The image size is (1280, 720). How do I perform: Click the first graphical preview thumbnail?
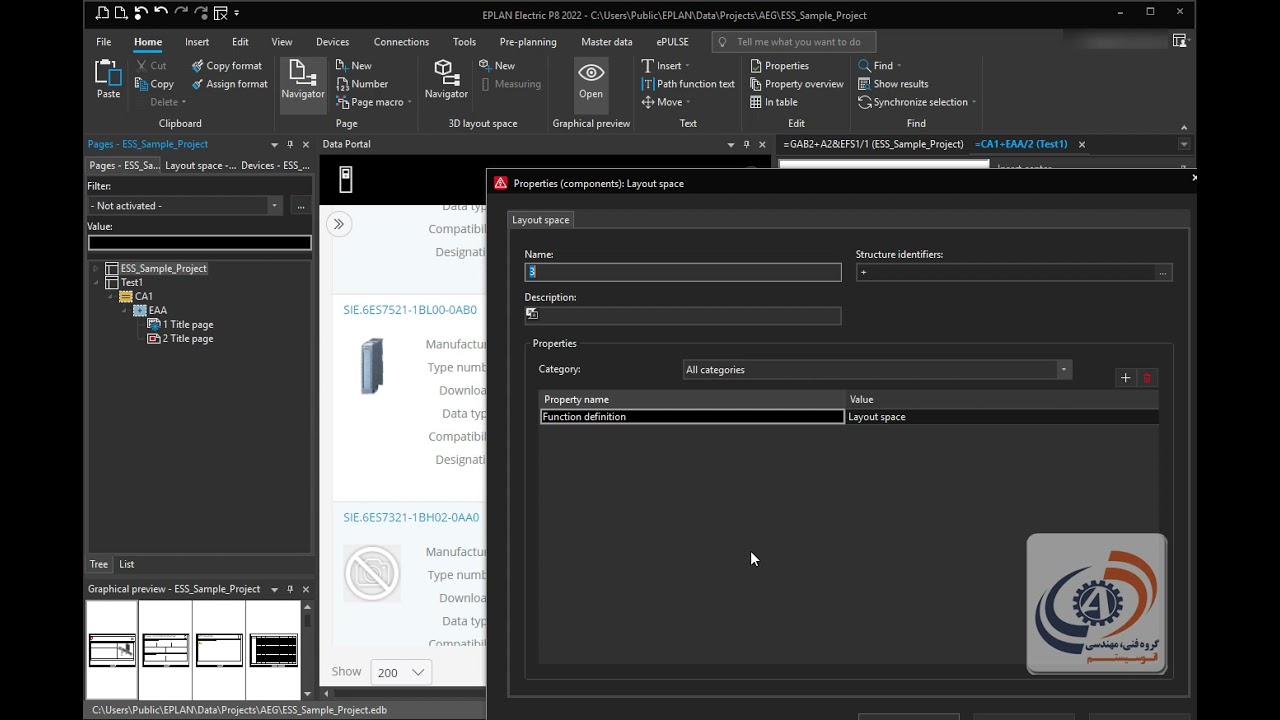click(112, 649)
